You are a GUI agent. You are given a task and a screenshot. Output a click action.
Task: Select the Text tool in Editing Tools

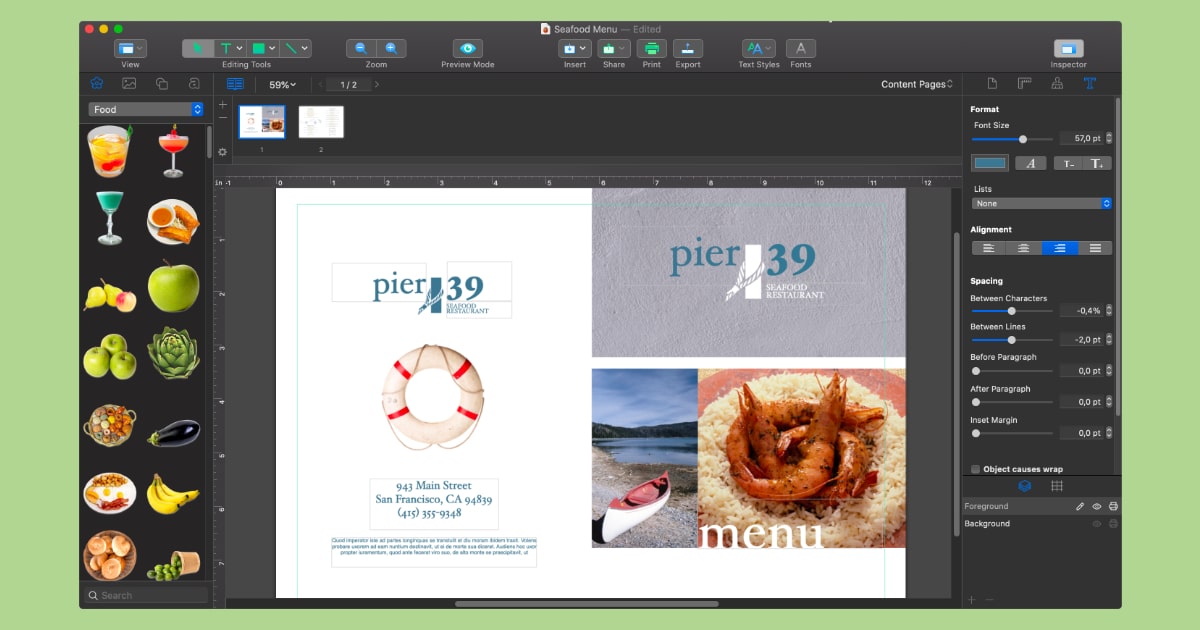(226, 47)
